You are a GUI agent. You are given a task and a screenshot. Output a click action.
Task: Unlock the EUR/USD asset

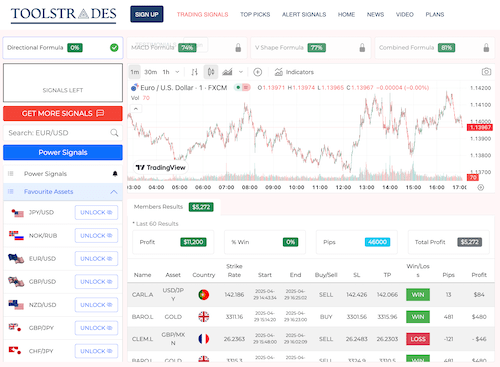(x=96, y=259)
